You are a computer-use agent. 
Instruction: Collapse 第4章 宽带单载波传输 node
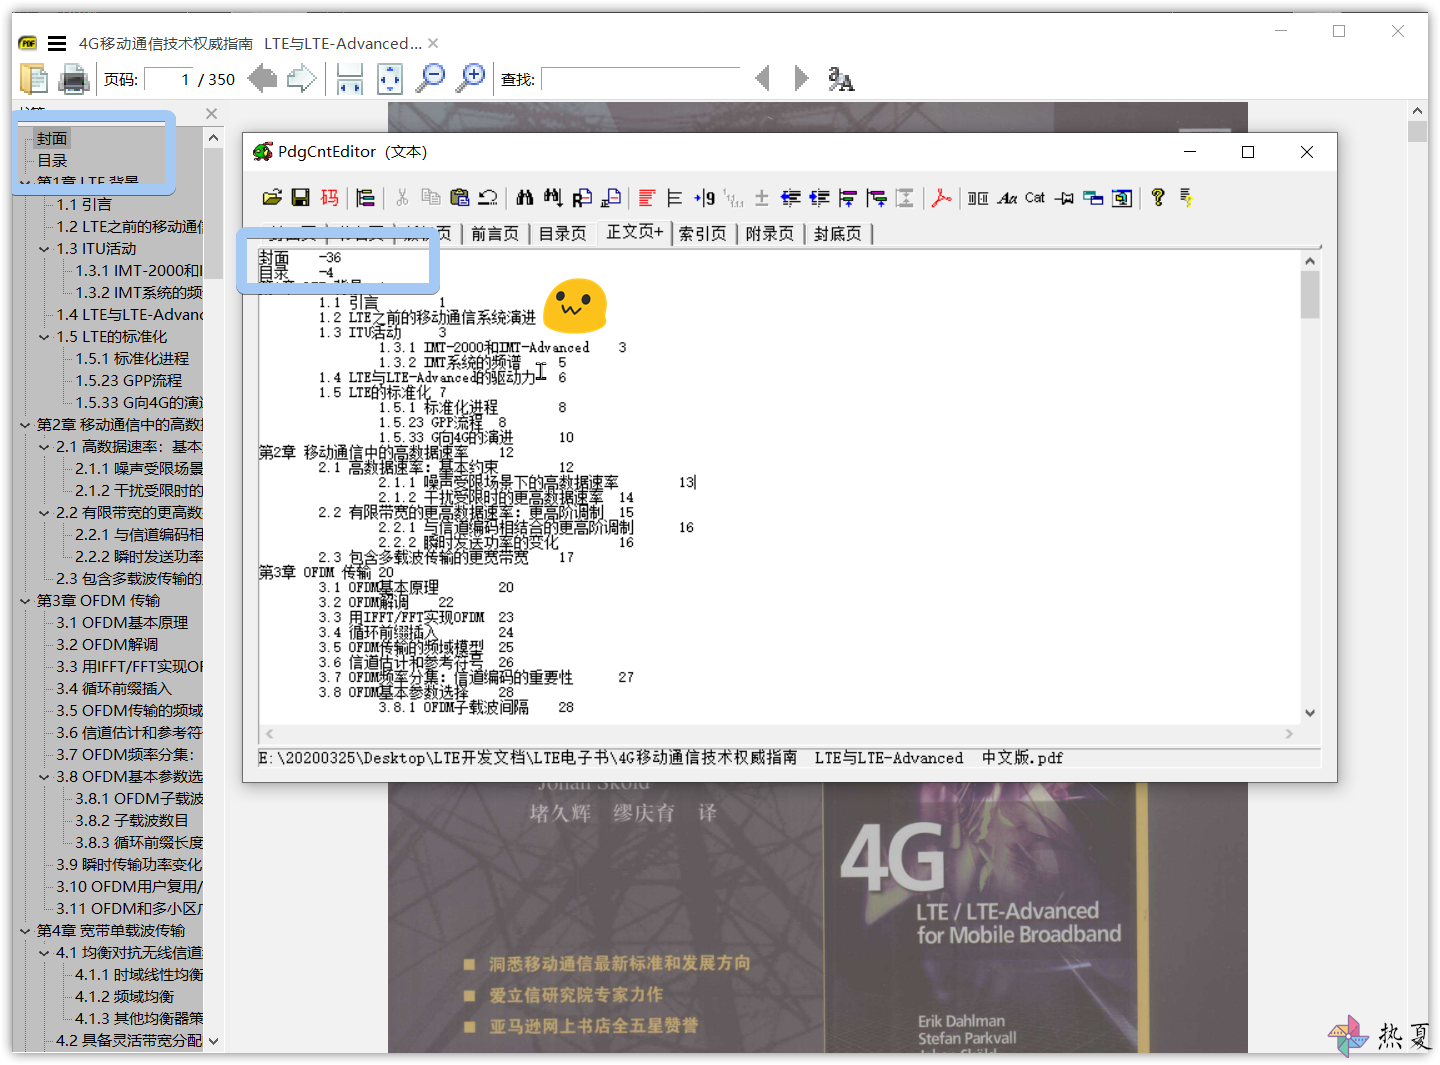(x=25, y=931)
